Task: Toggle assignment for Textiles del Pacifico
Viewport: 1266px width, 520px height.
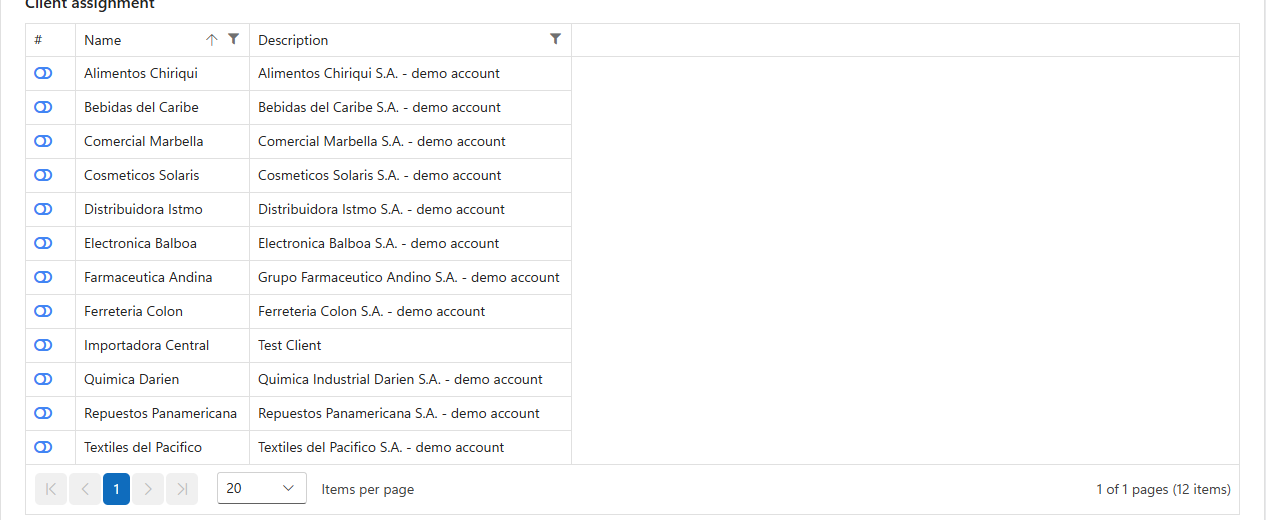Action: click(x=43, y=447)
